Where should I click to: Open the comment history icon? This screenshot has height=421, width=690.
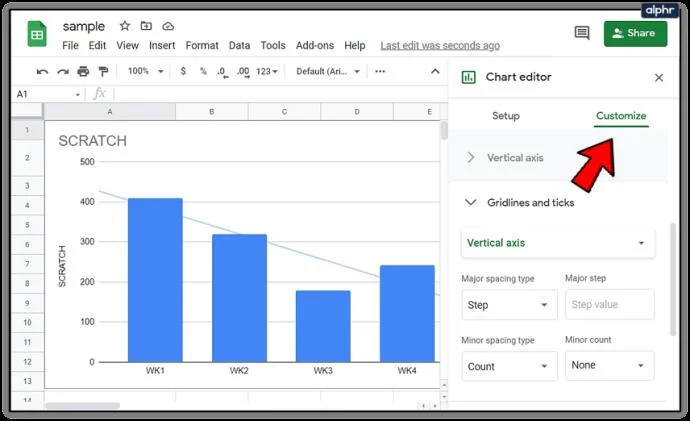pos(582,33)
